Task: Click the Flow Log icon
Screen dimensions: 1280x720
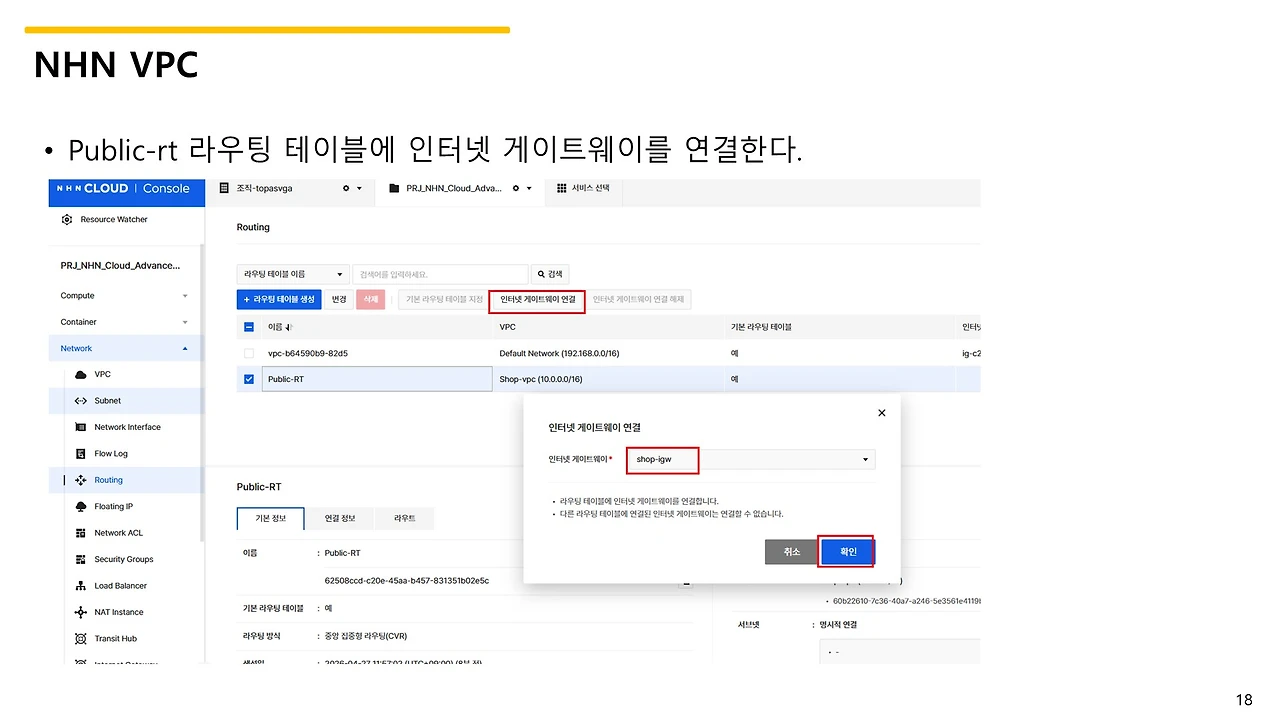Action: coord(81,454)
